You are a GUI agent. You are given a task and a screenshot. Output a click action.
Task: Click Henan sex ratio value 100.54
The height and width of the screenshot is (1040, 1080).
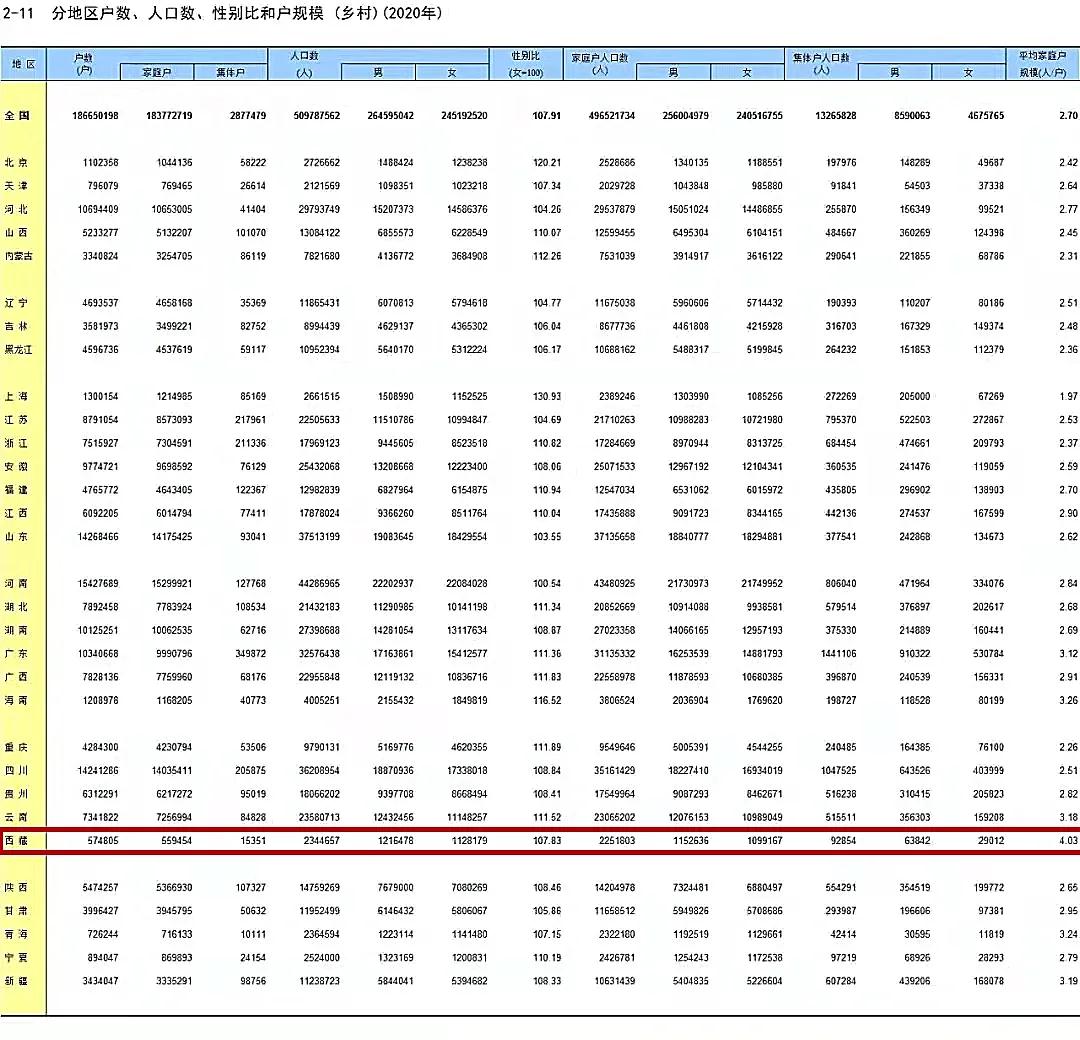point(547,584)
